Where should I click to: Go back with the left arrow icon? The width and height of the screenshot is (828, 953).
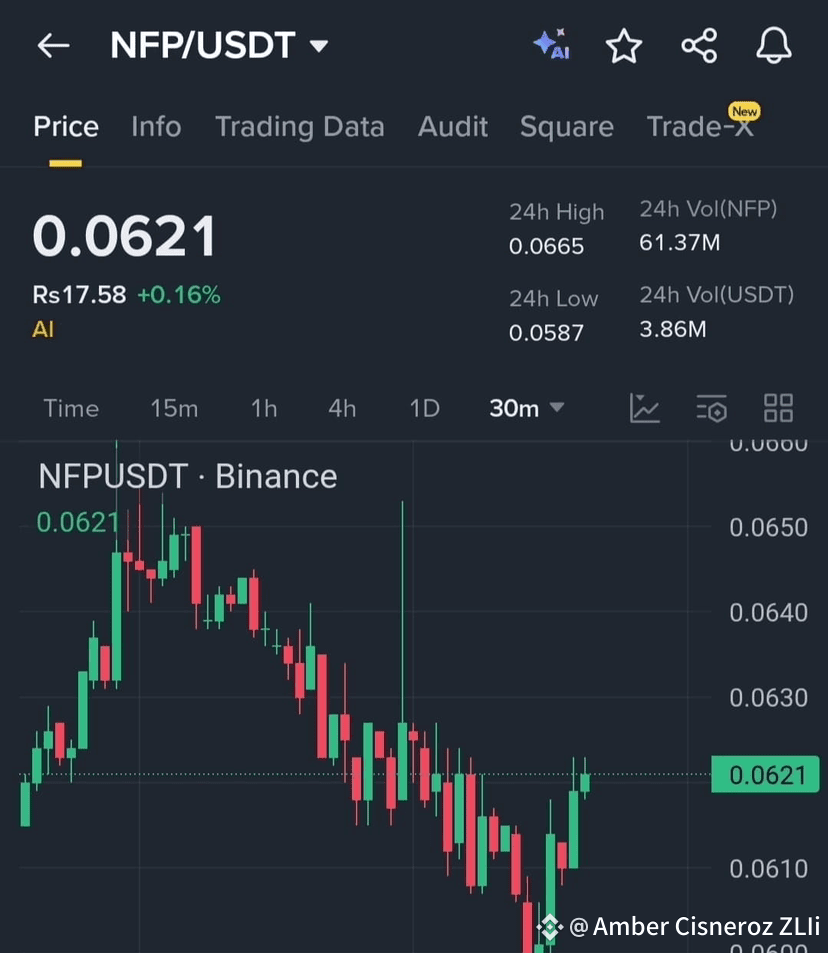(x=53, y=46)
